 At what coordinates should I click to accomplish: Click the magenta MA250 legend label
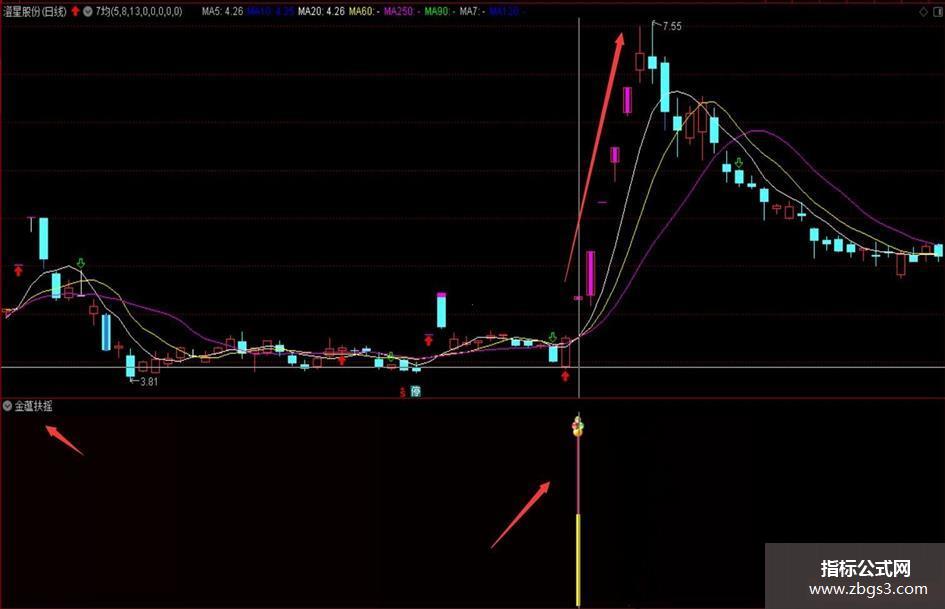tap(401, 11)
